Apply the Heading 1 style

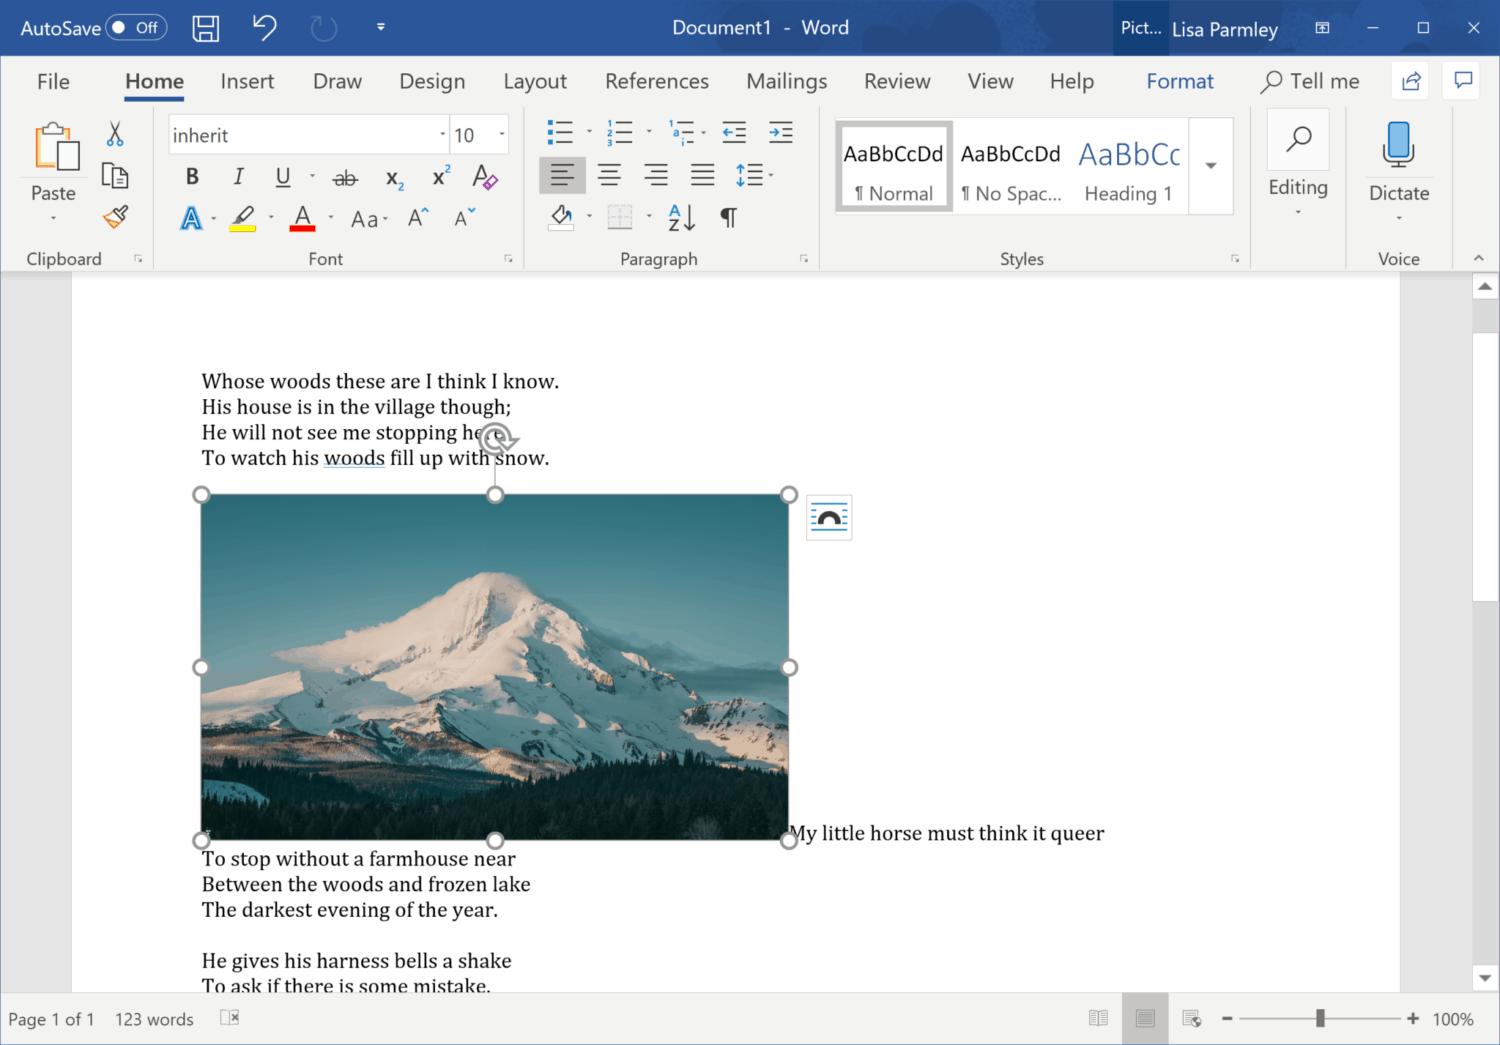click(x=1128, y=167)
